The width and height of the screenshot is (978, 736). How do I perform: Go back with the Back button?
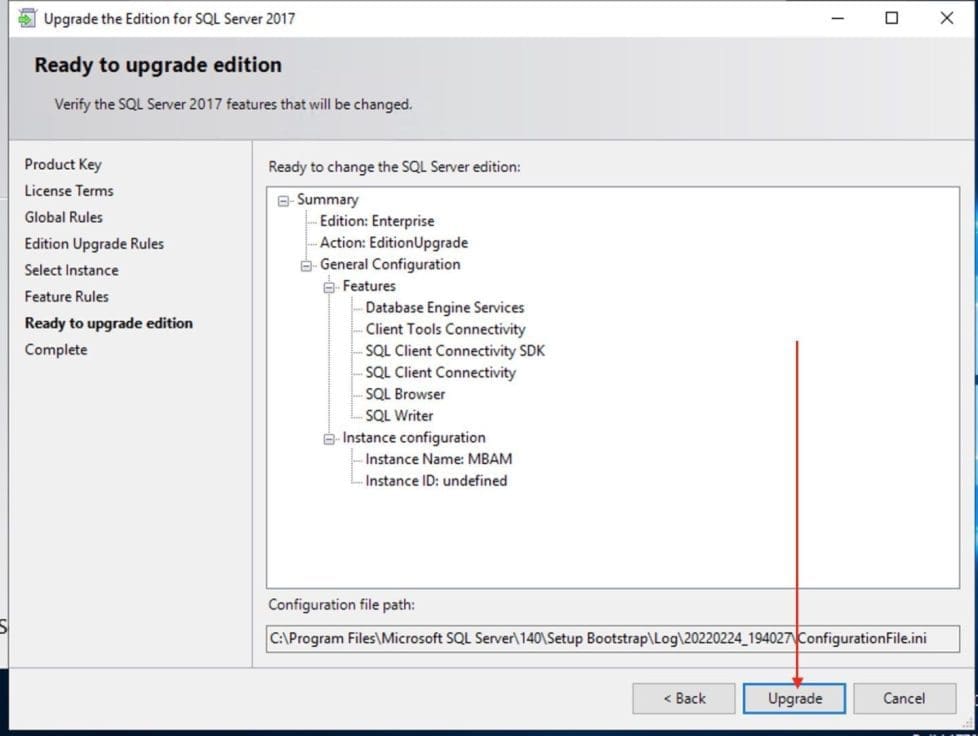click(683, 698)
